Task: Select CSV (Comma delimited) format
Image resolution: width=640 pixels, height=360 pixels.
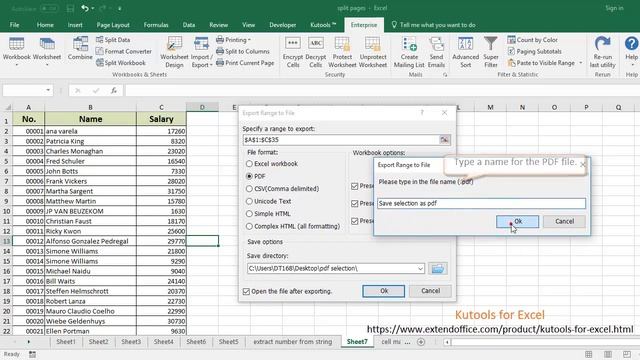Action: pos(282,189)
